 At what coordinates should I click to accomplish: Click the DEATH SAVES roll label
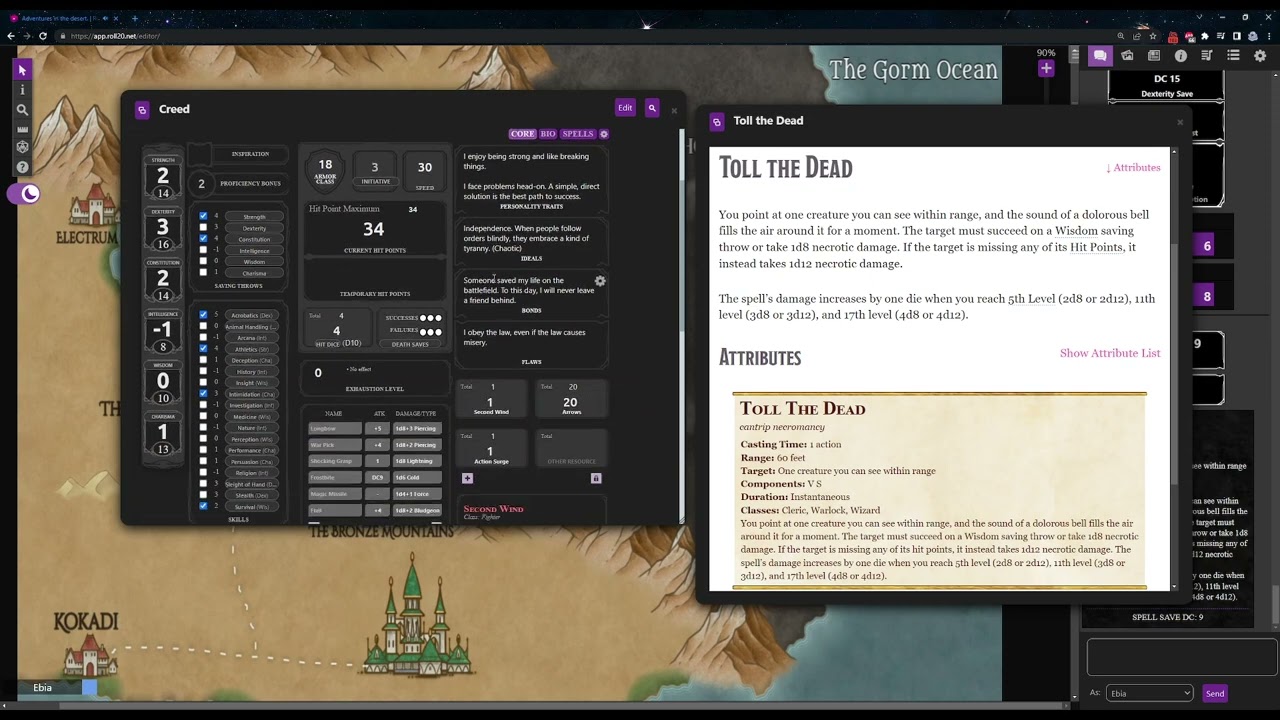click(412, 344)
